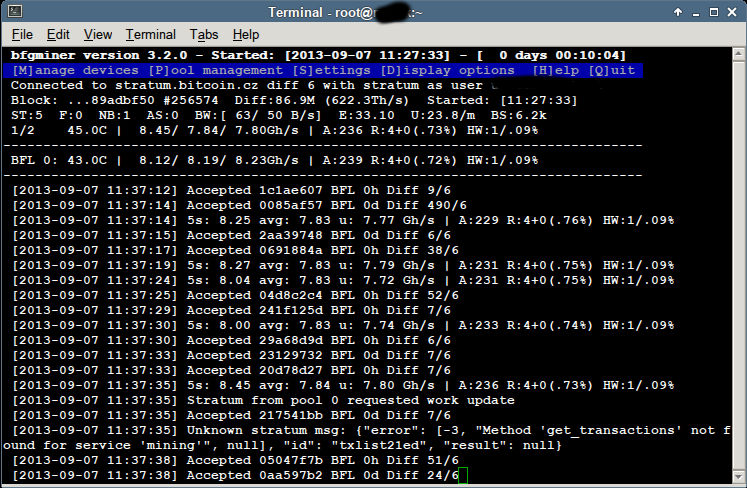
Task: Open the Terminal menu
Action: (x=151, y=35)
